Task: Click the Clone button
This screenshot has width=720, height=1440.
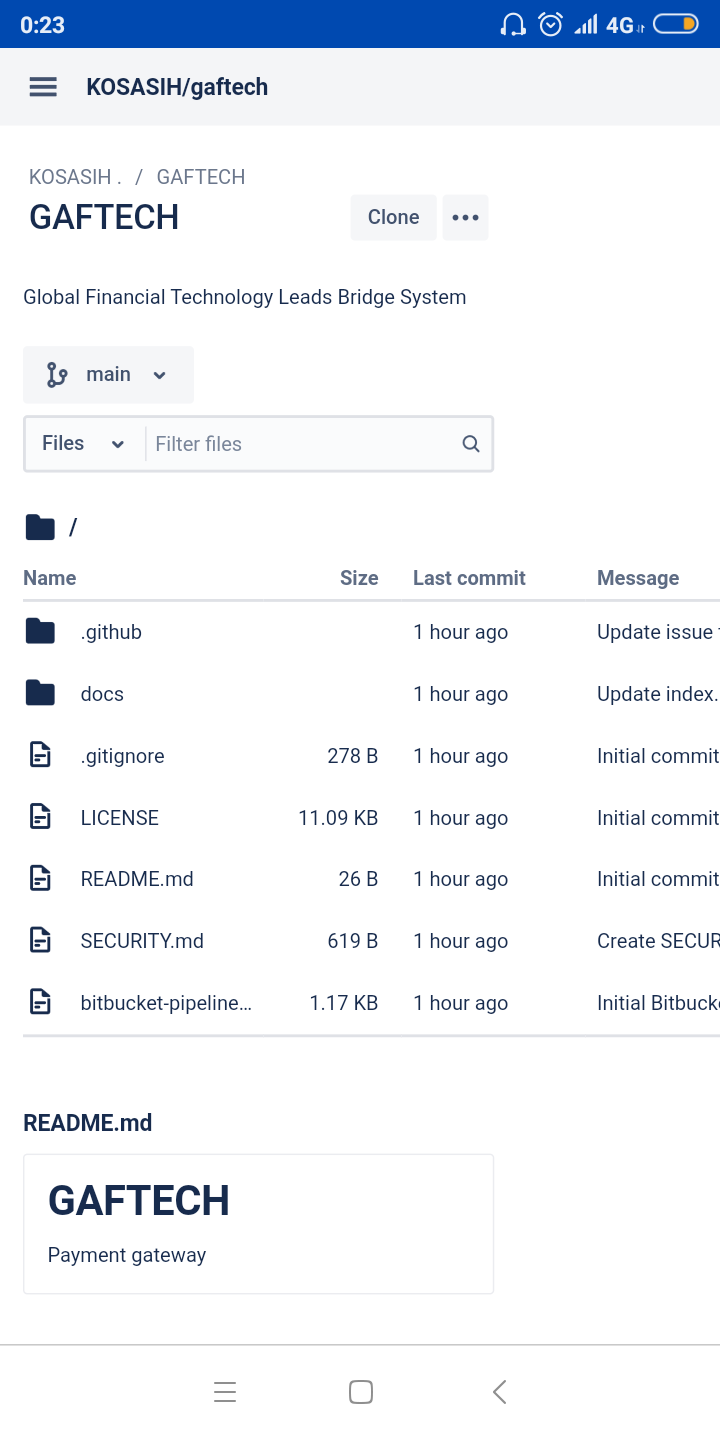Action: click(393, 217)
